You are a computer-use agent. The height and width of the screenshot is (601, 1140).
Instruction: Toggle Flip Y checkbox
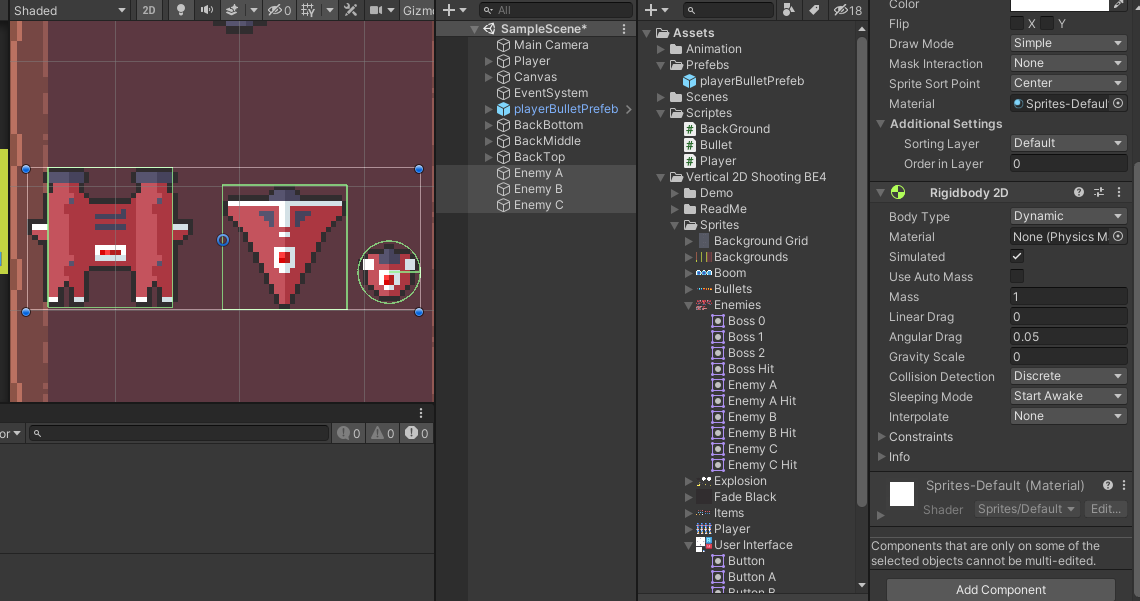tap(1047, 23)
